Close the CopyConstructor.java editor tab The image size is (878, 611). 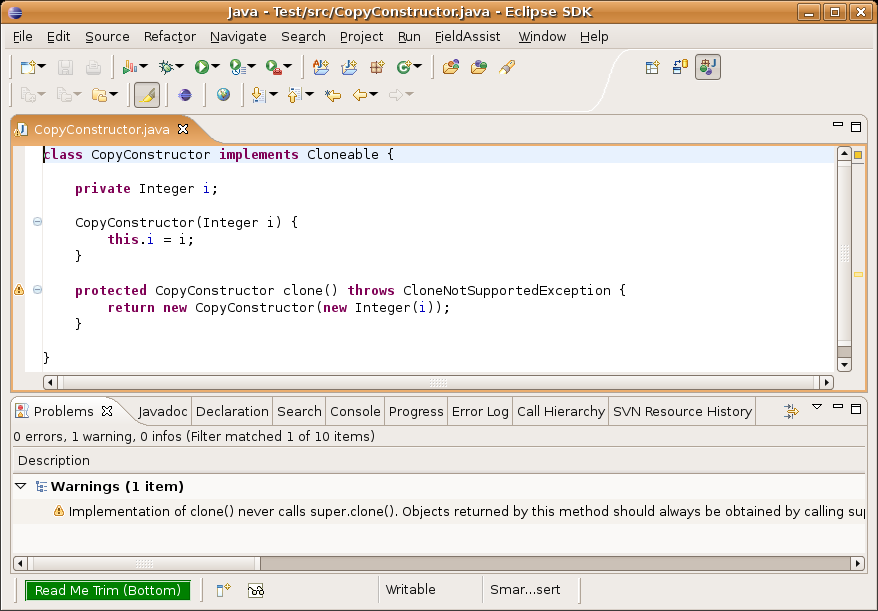183,129
